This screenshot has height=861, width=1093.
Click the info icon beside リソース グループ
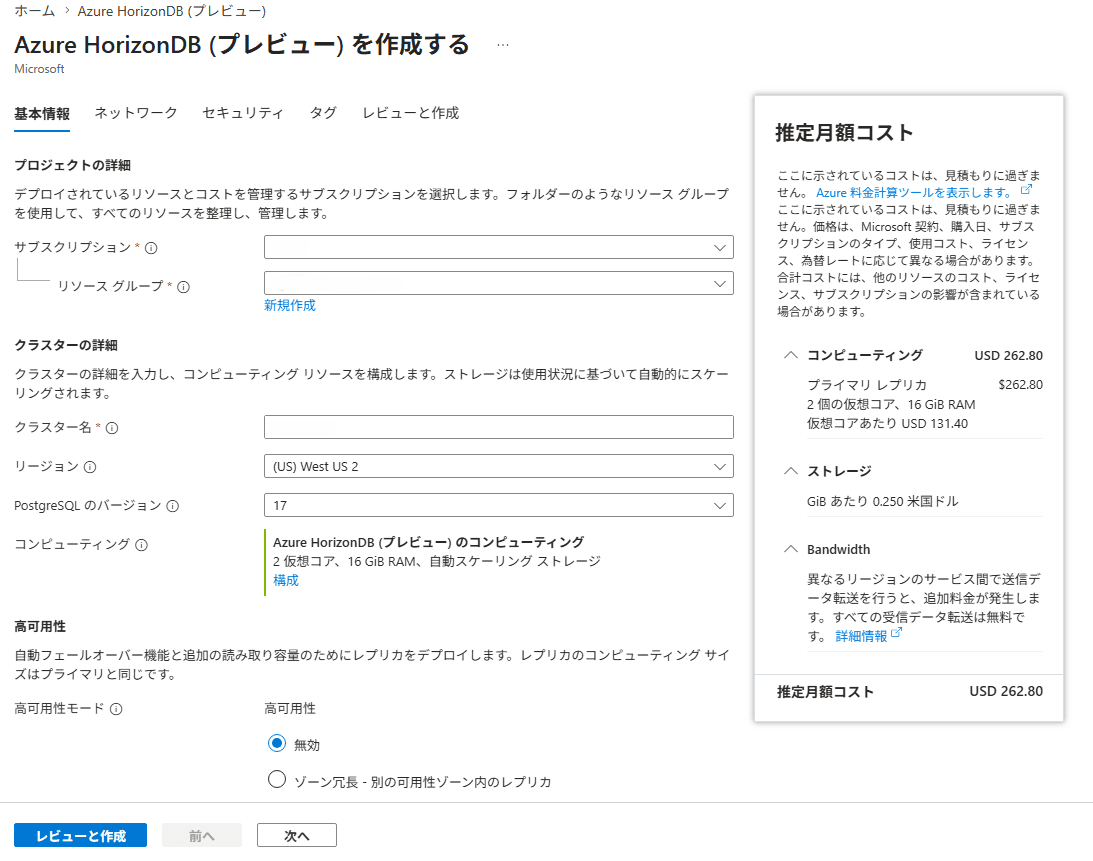(x=183, y=287)
